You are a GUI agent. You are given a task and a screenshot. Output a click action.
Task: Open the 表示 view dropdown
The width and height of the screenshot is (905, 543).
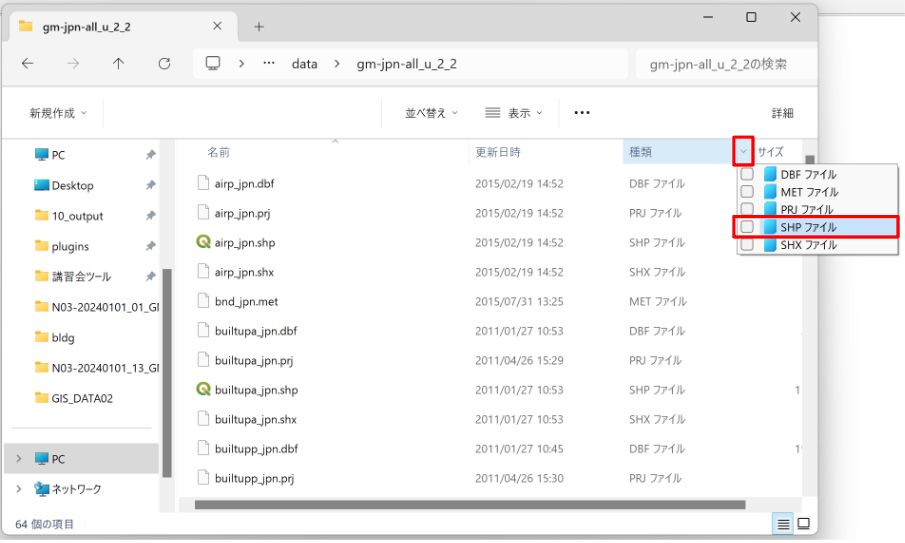tap(514, 113)
